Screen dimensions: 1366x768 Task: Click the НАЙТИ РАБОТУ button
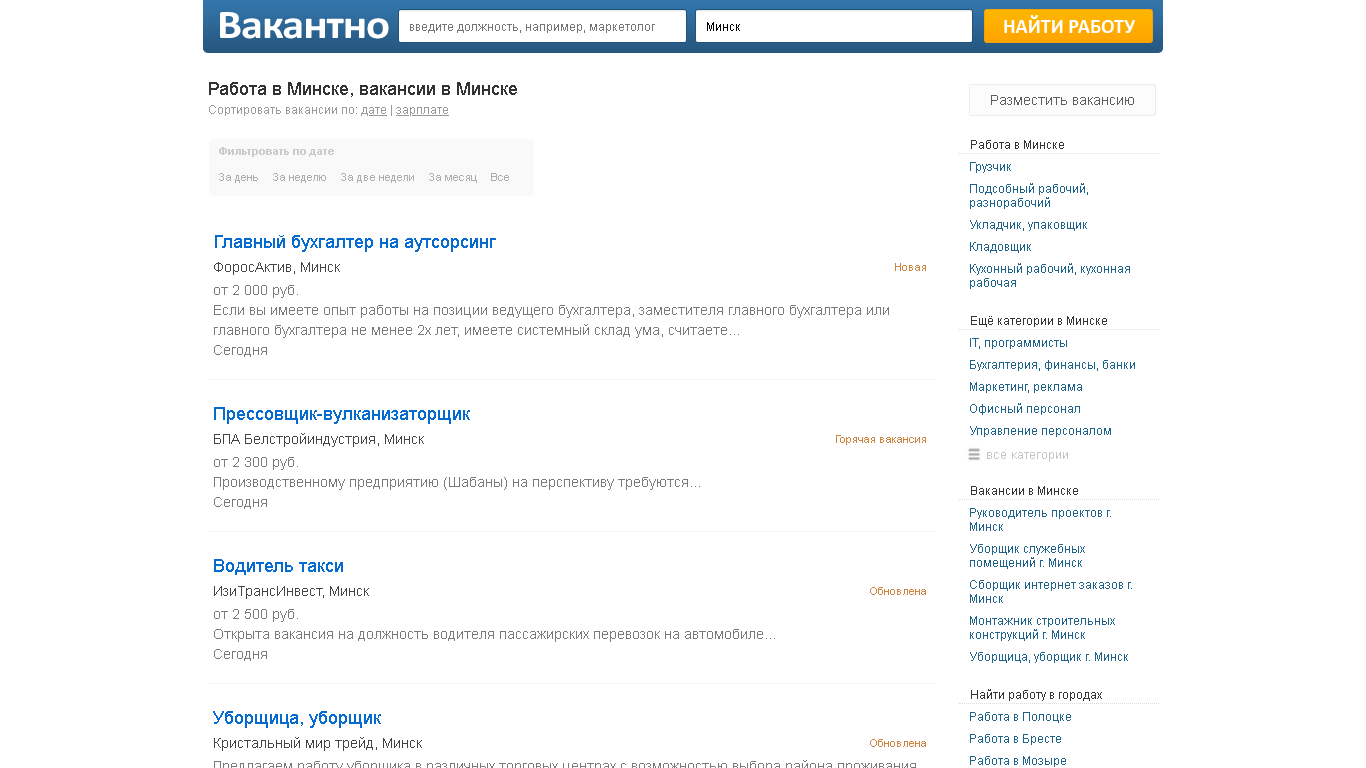click(x=1068, y=26)
